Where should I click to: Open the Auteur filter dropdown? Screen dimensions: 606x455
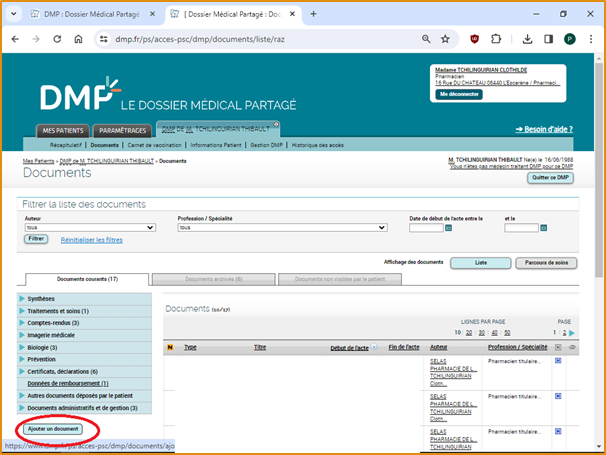tap(89, 228)
